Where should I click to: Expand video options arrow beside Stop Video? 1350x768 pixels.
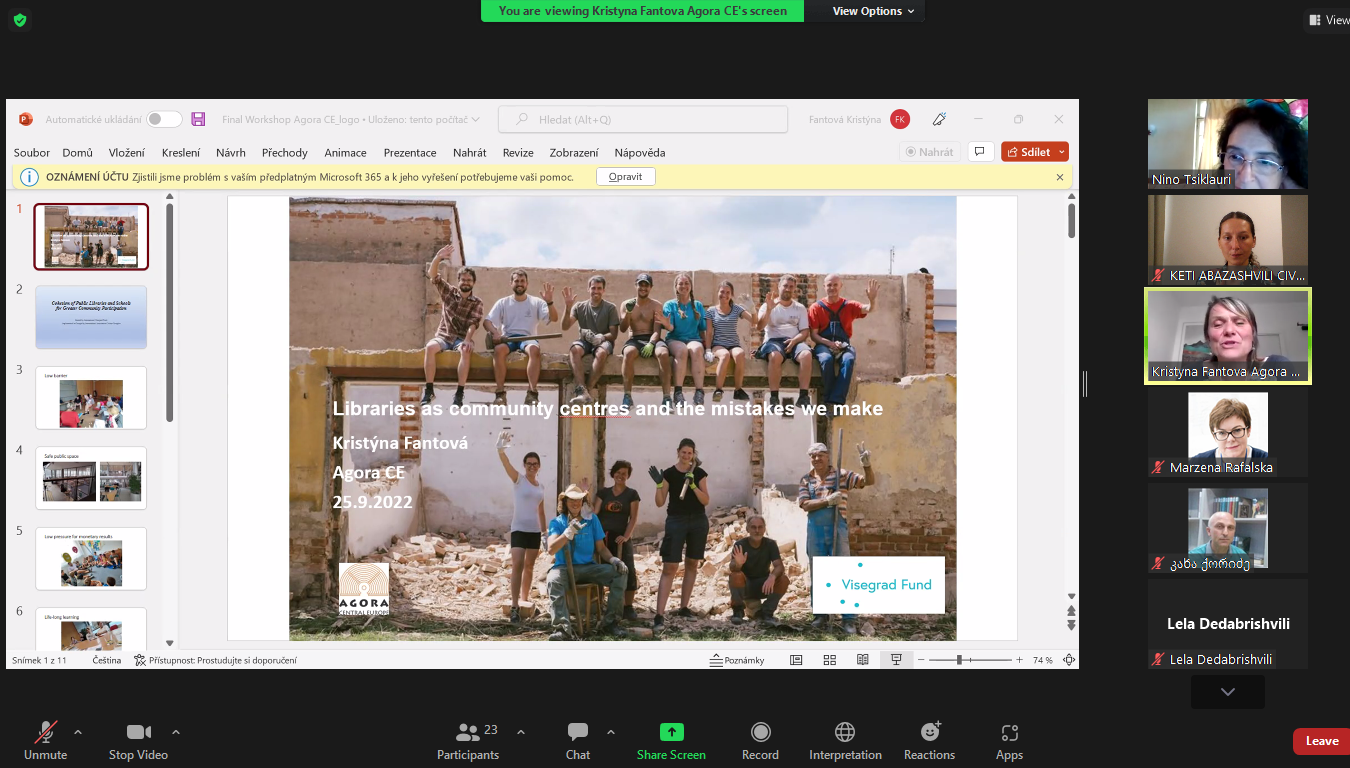176,732
